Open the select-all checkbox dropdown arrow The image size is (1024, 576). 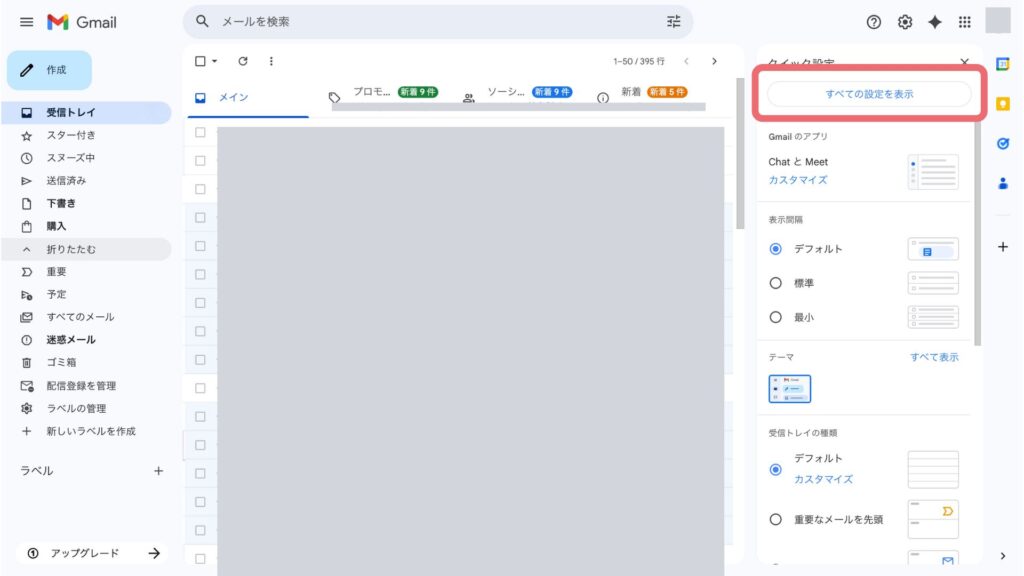214,62
